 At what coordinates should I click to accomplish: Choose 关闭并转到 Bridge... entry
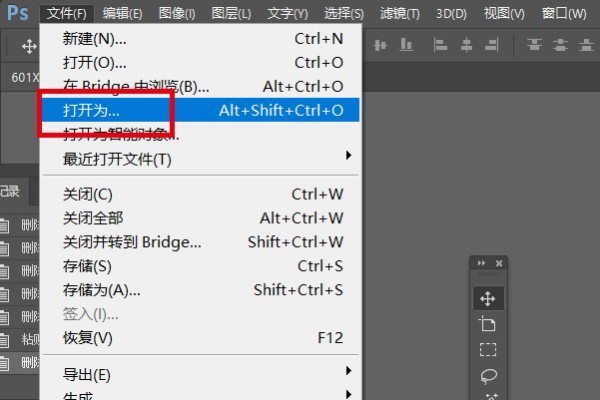tap(201, 242)
